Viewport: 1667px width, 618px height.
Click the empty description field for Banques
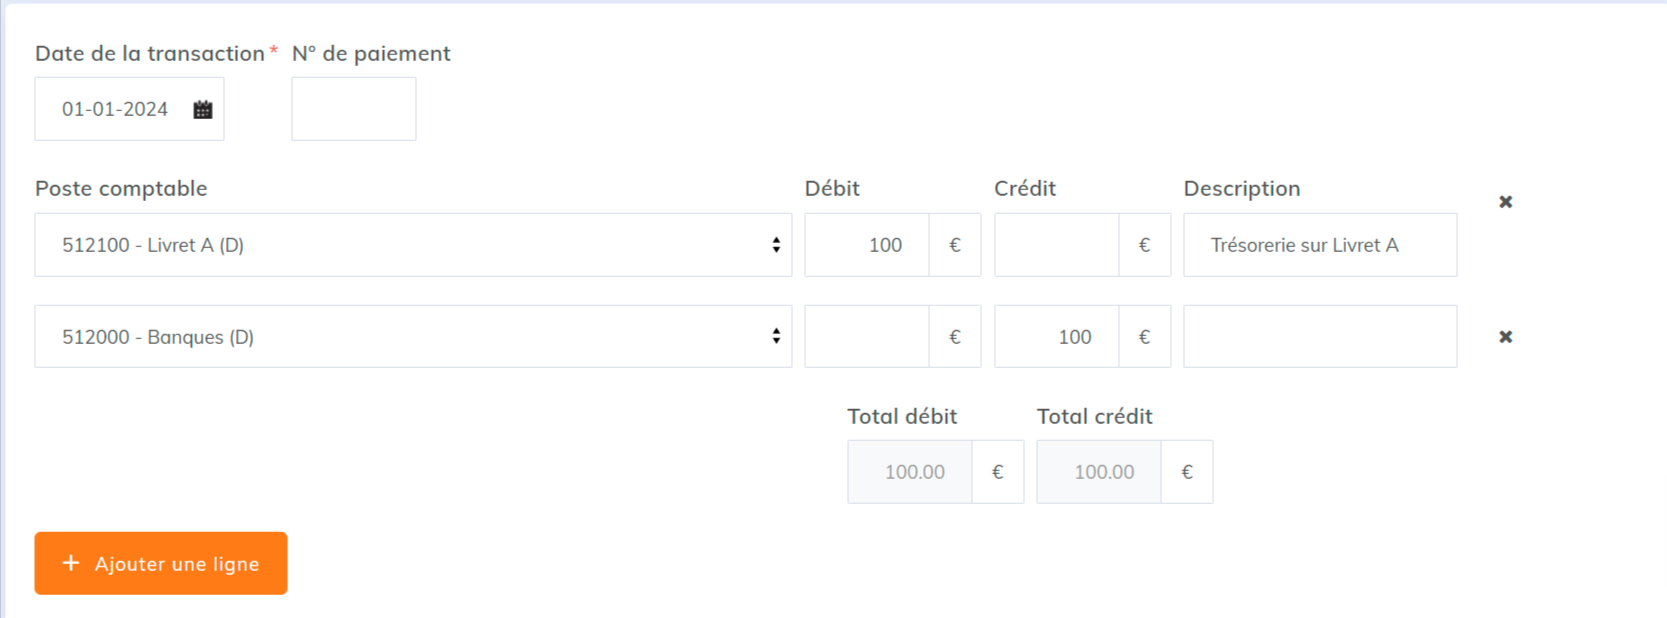click(1320, 337)
